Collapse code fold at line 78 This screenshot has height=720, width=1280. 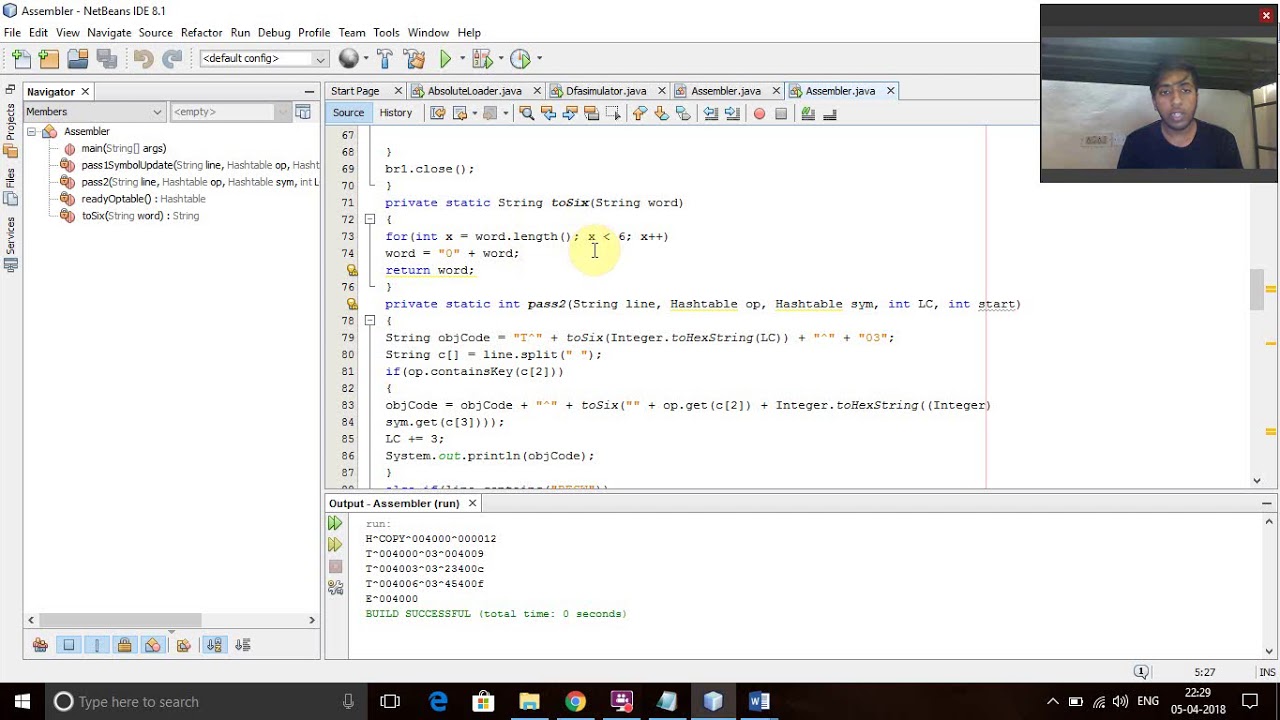tap(369, 320)
